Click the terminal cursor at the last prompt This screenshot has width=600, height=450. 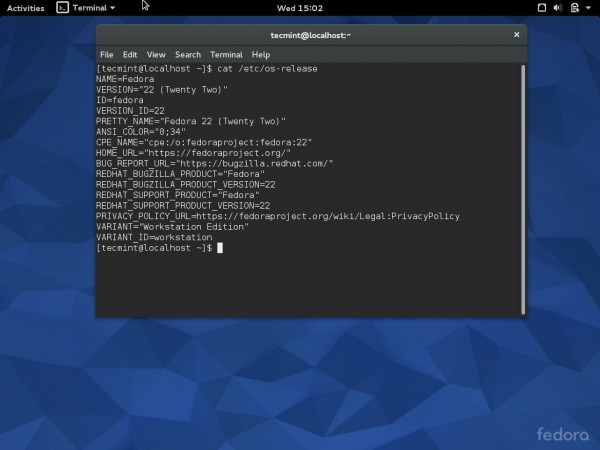click(219, 247)
